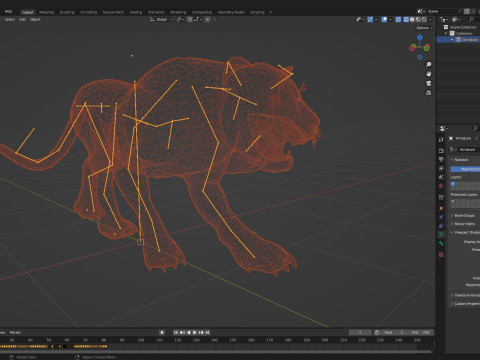
Task: Open the green Bone properties tab
Action: coord(441,244)
